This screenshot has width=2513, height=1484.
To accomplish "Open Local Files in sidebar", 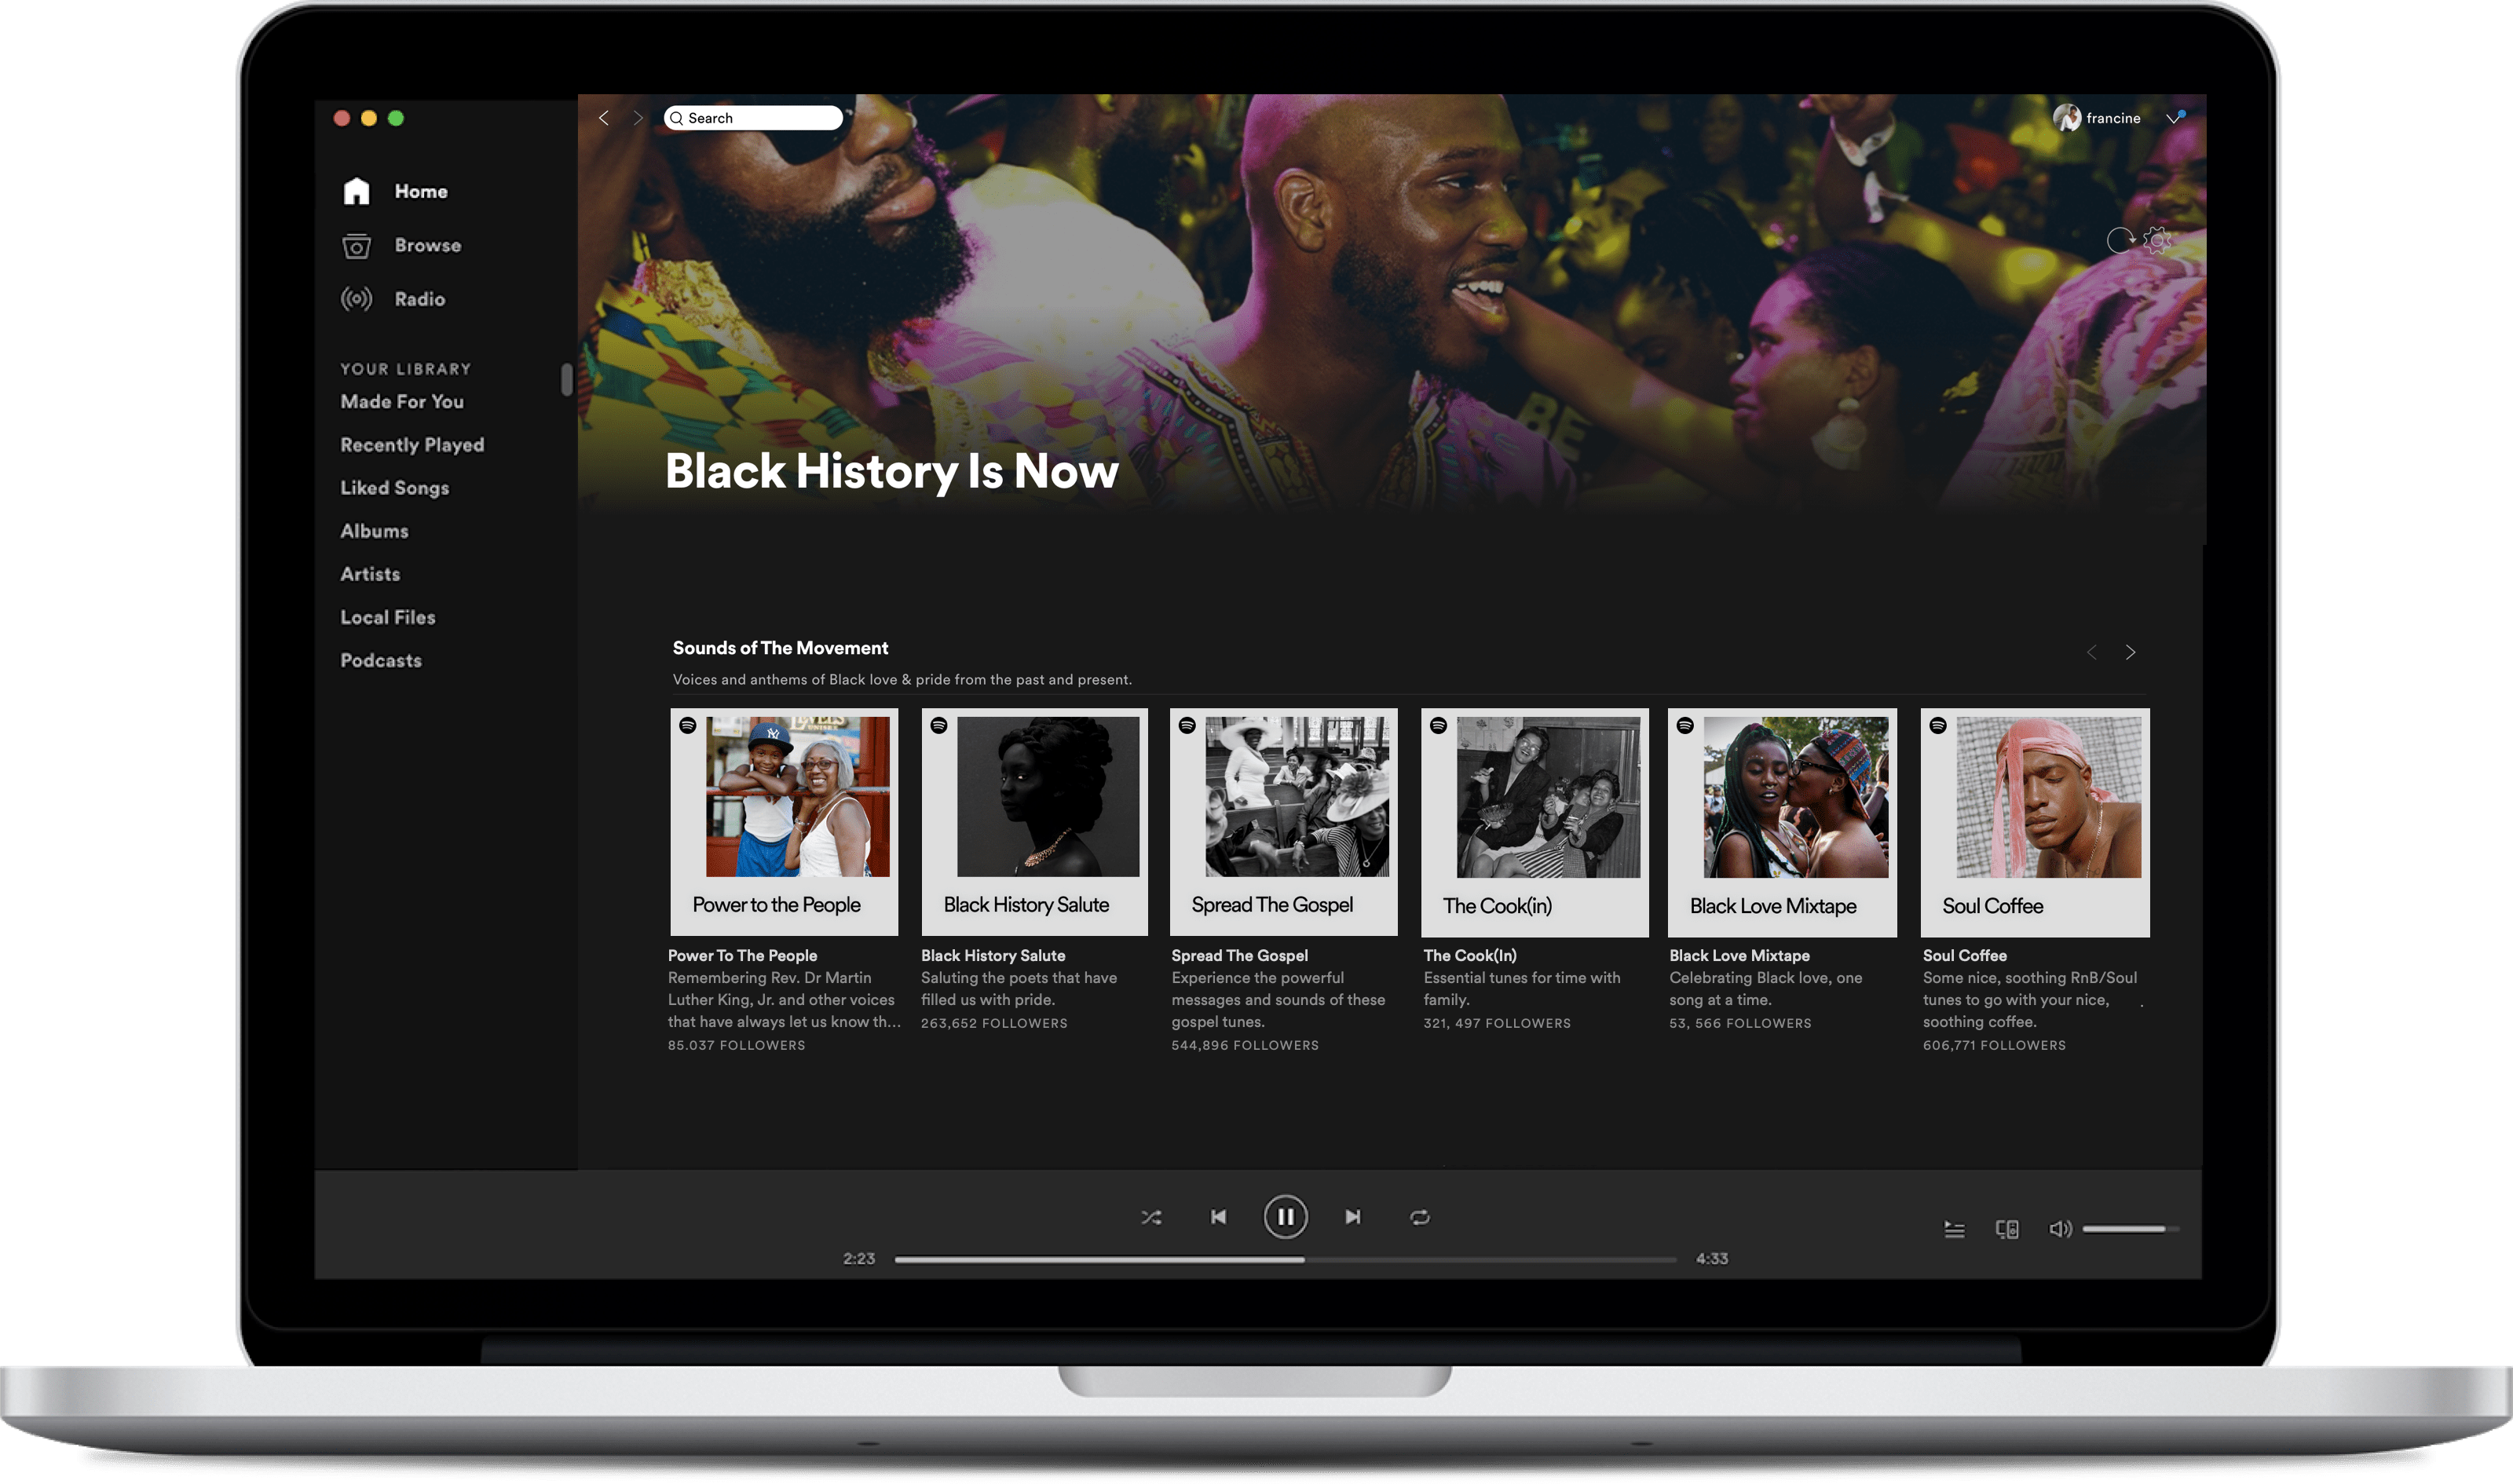I will (388, 617).
